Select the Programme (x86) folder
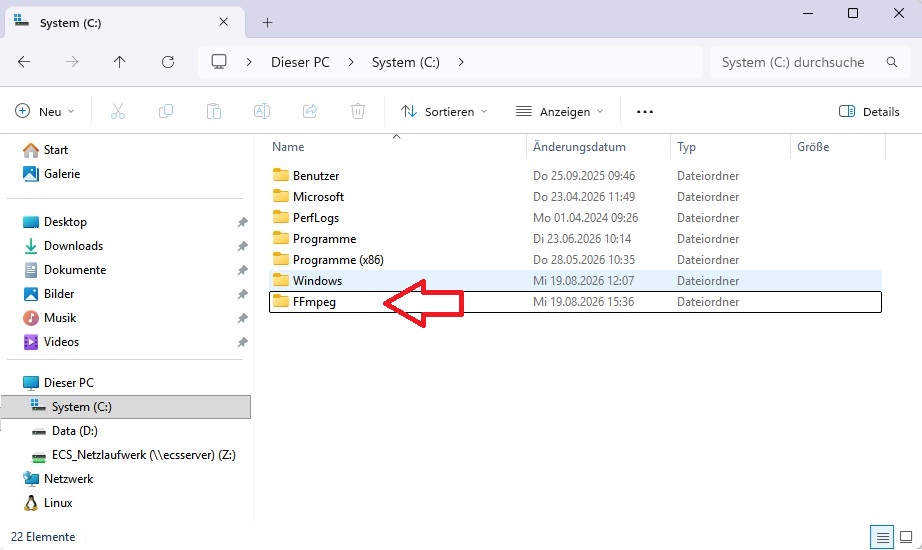 pos(575,259)
